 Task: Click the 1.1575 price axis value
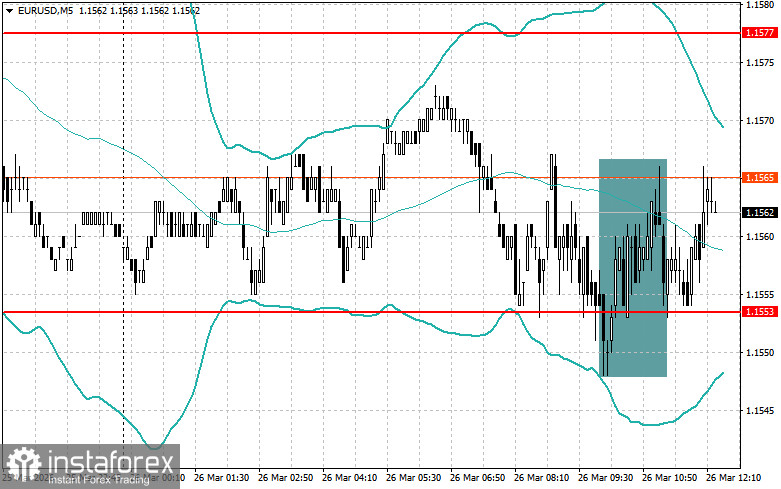tap(760, 63)
